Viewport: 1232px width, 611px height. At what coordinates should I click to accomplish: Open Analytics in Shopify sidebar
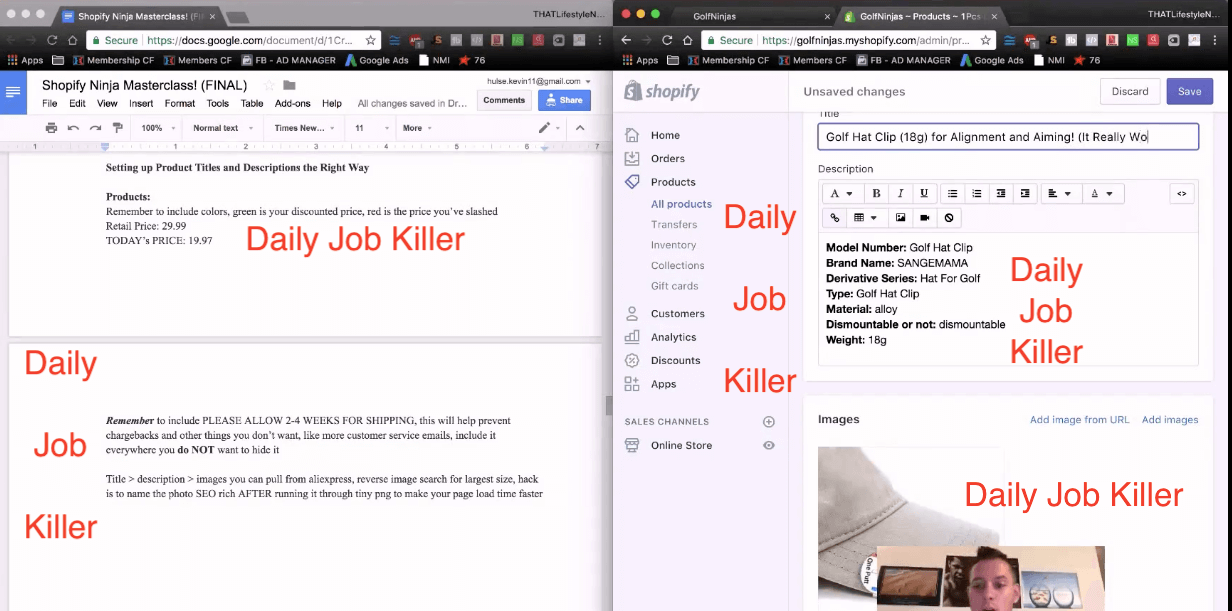point(674,337)
